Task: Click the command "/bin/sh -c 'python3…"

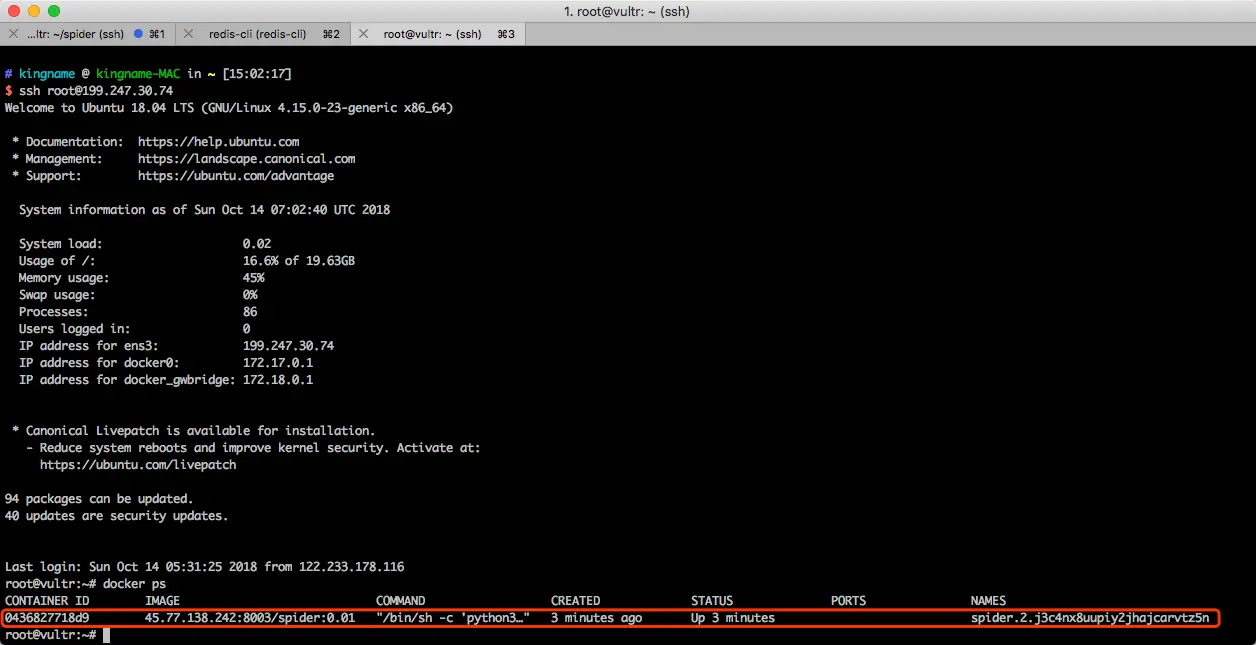Action: pos(453,618)
